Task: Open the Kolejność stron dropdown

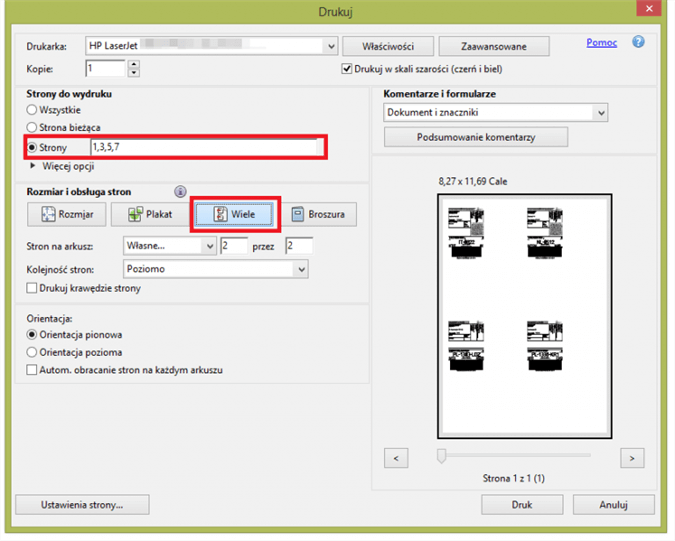Action: (x=300, y=269)
